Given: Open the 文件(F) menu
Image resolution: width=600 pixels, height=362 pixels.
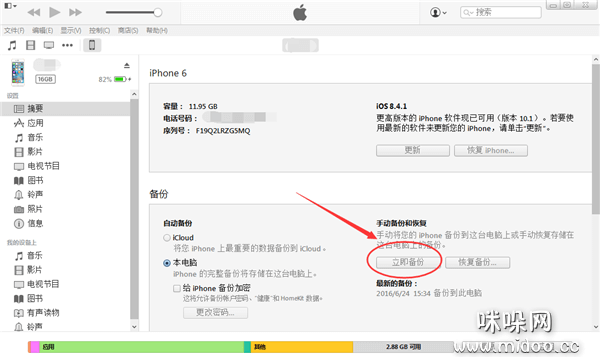Looking at the screenshot, I should pyautogui.click(x=14, y=30).
